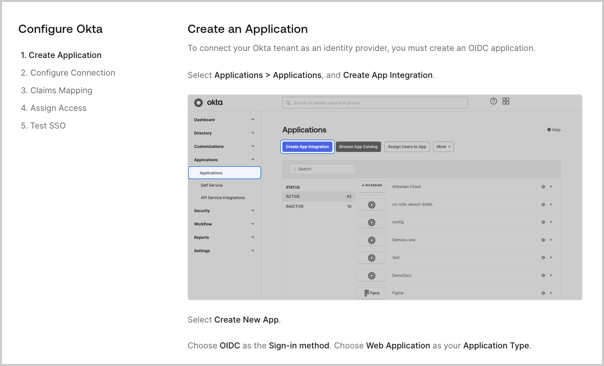
Task: Click the app icon beside config row
Action: click(x=372, y=222)
